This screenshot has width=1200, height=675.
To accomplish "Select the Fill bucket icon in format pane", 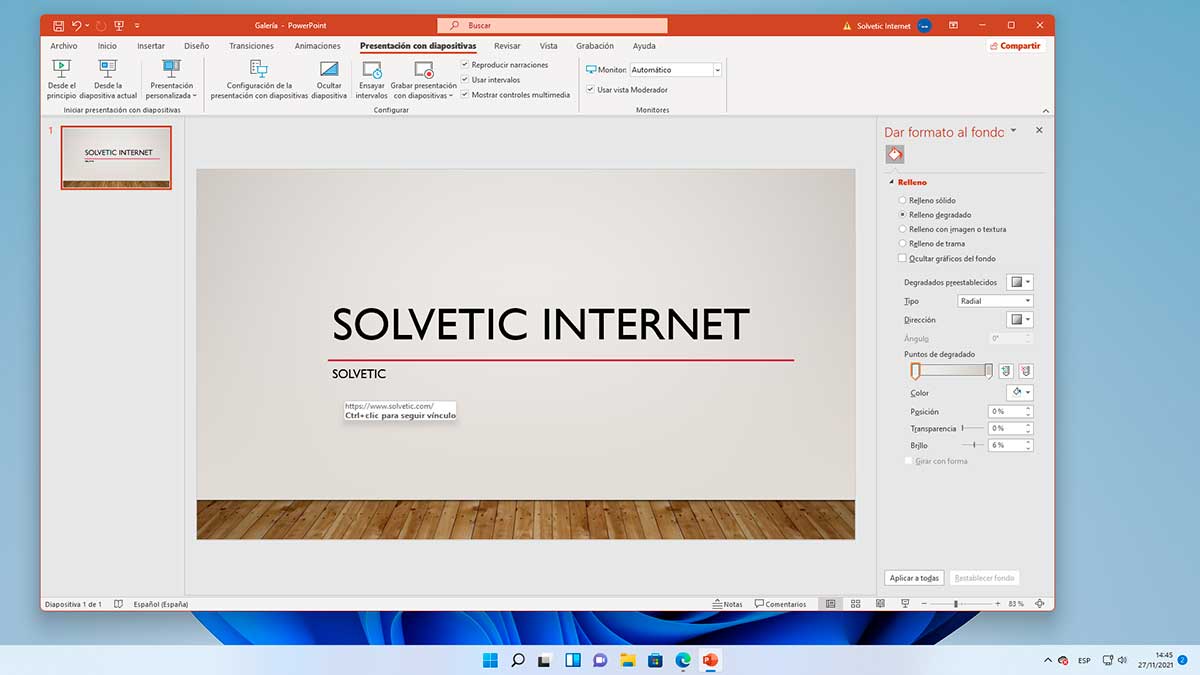I will 895,154.
